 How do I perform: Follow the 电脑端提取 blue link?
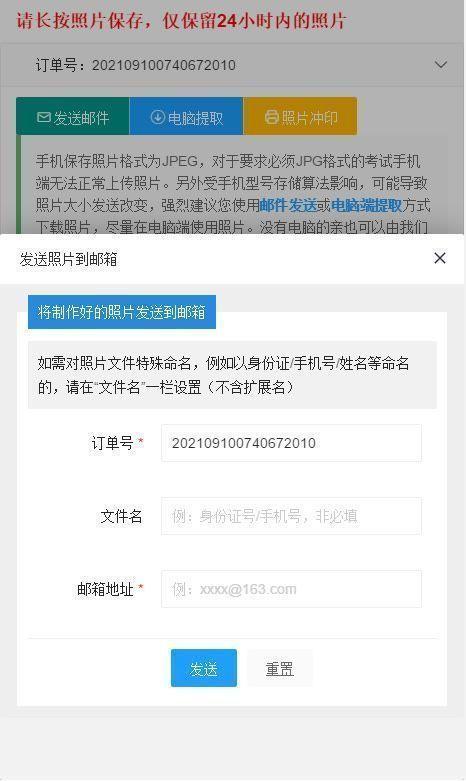[x=366, y=205]
